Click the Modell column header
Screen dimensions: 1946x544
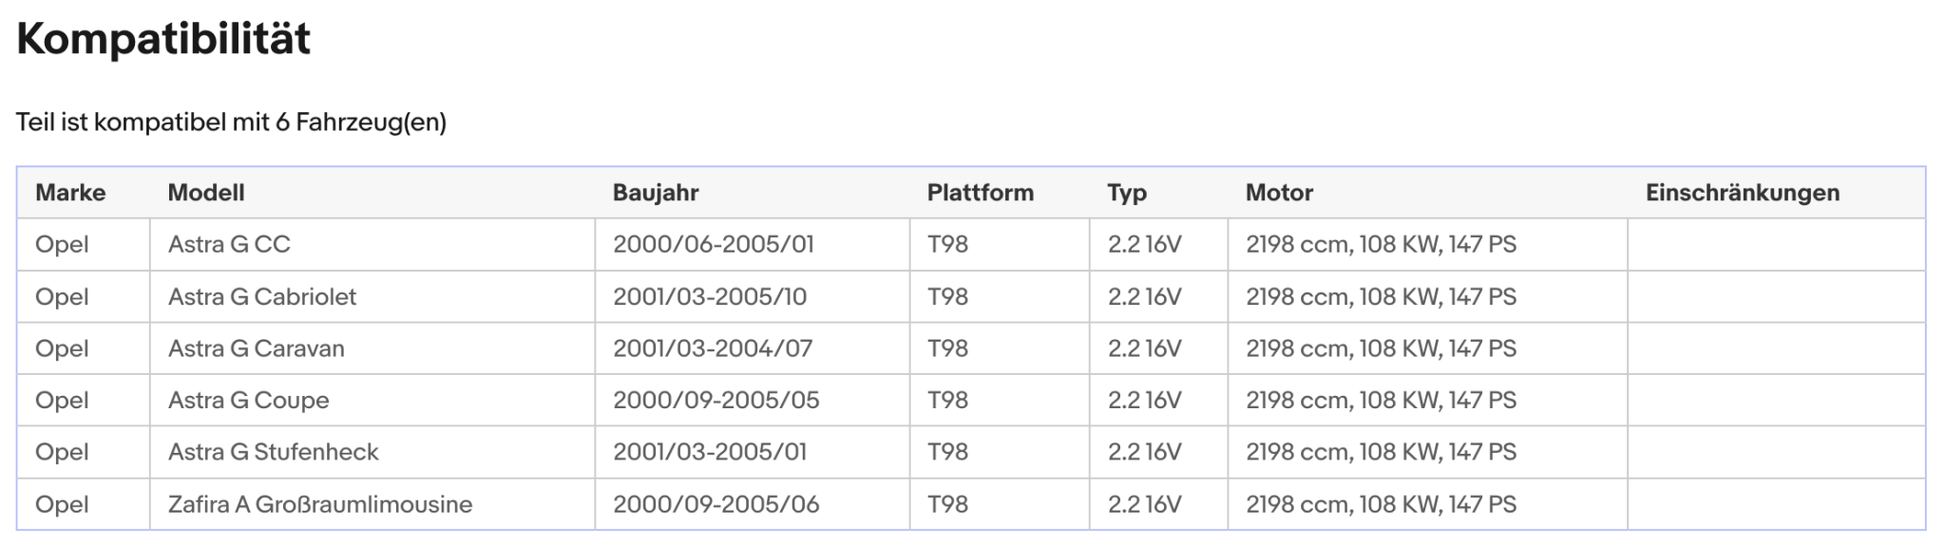tap(206, 193)
